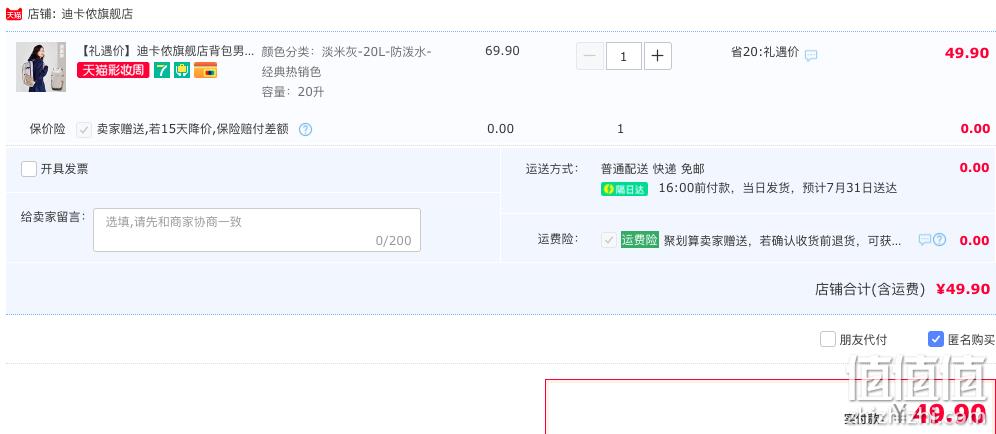Click the 卖家赠送,若15天降价 insurance description
996x434 pixels.
click(192, 129)
